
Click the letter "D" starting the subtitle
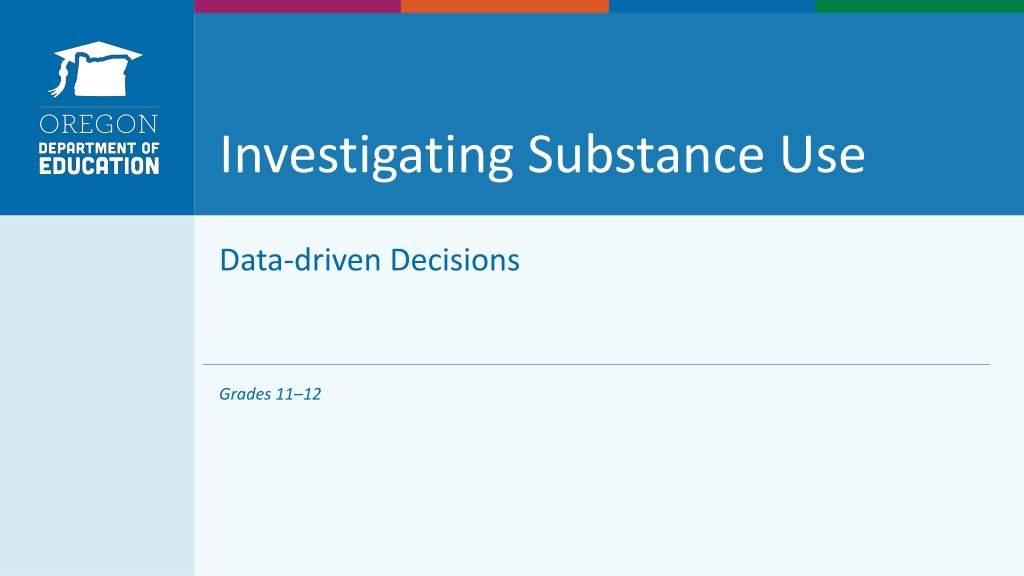[x=230, y=260]
